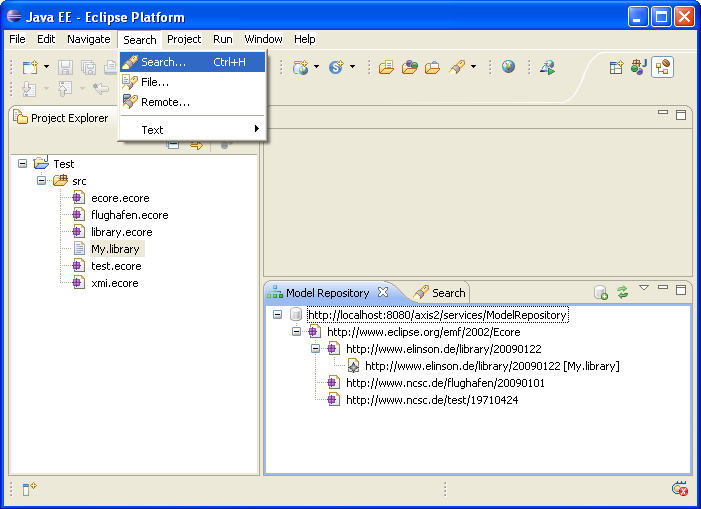Open the search toolbar dropdown arrow
Screen dimensions: 701x509
[473, 67]
